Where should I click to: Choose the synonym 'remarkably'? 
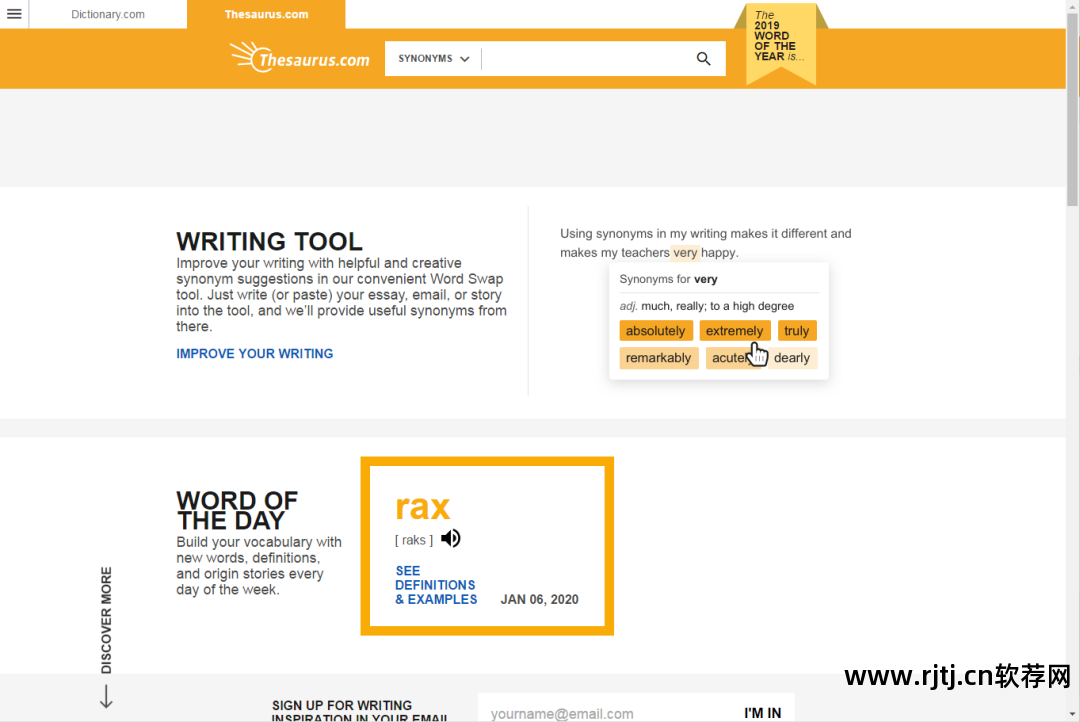[x=658, y=358]
